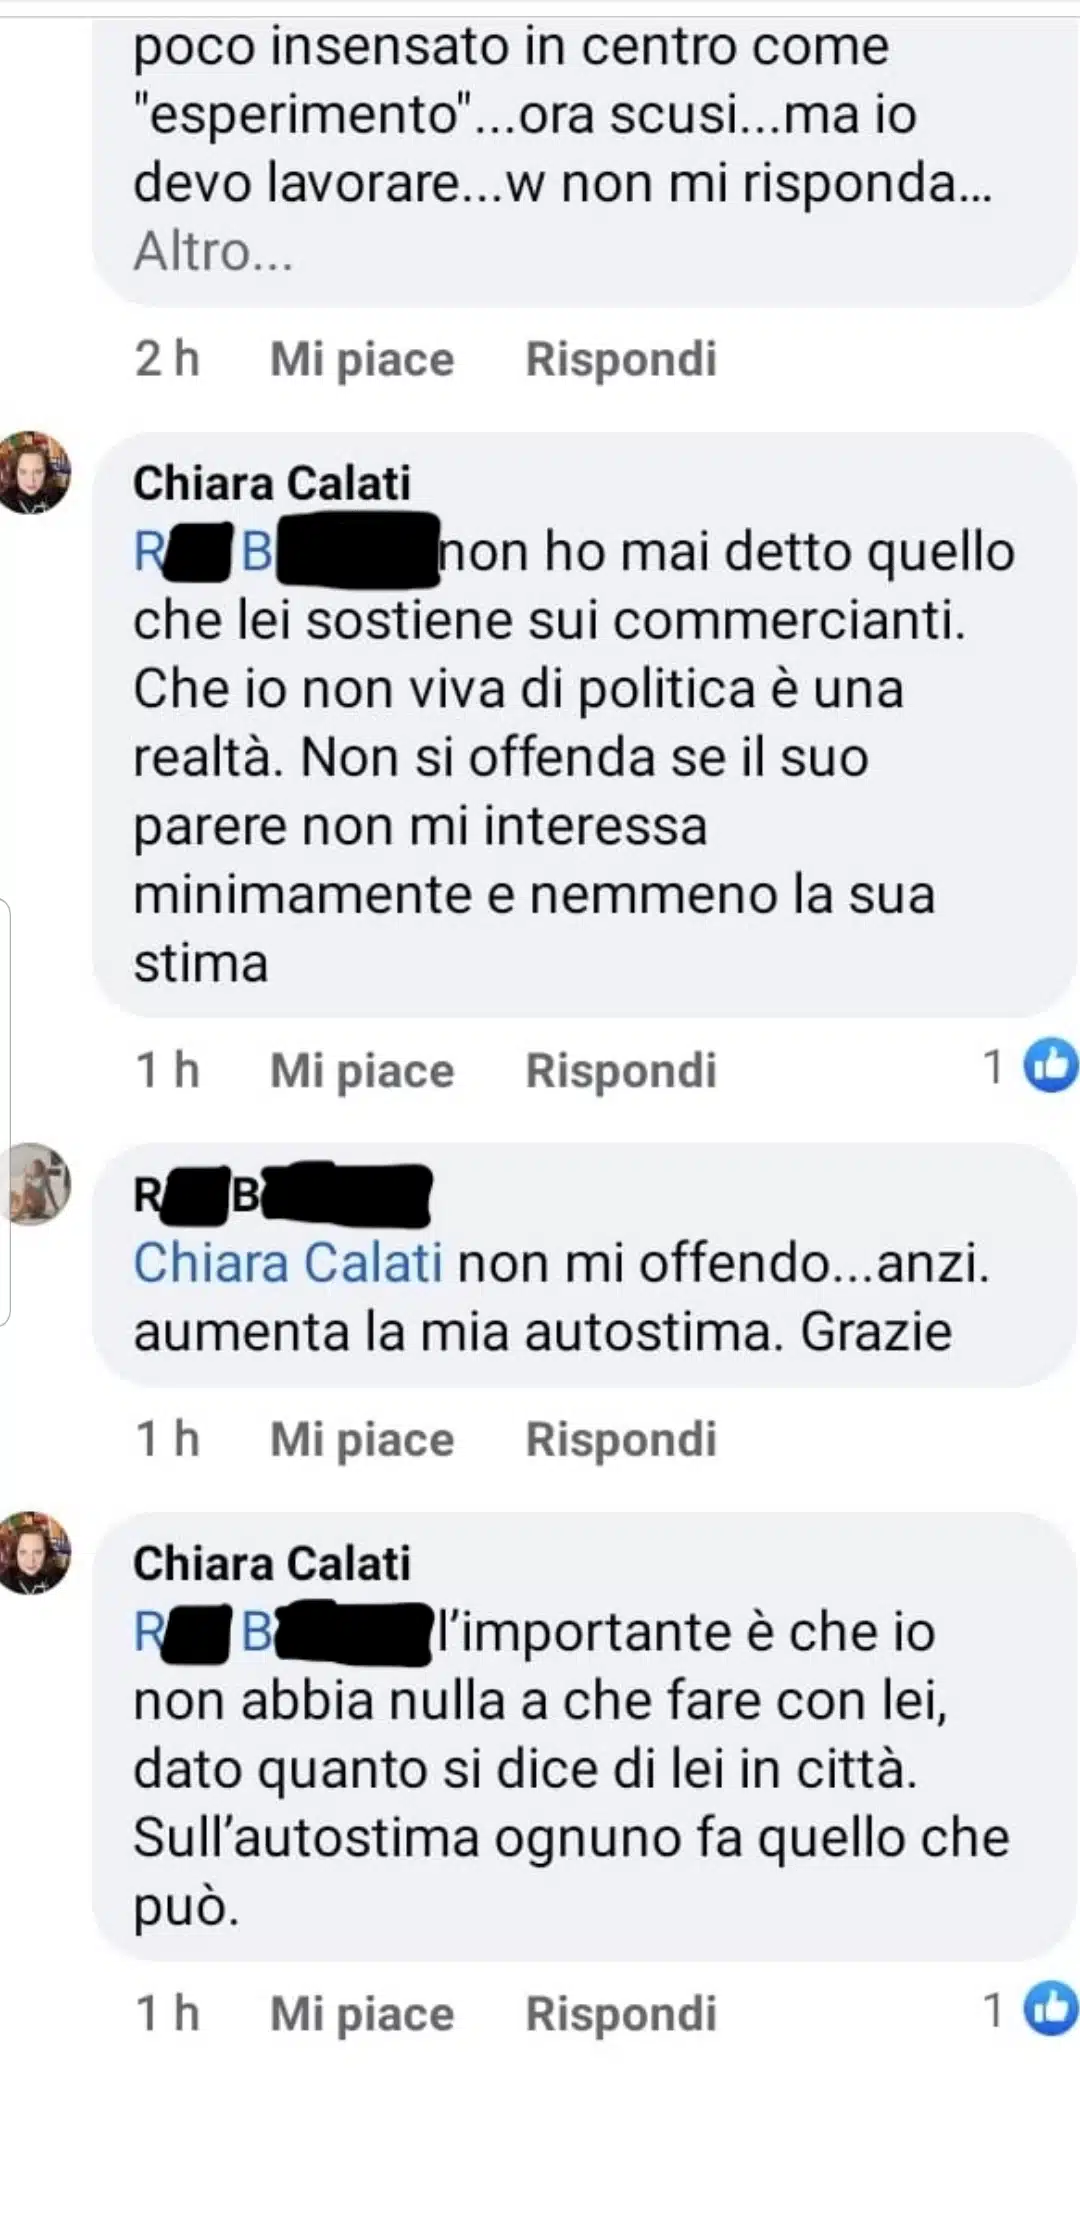
Task: Open avatar beside the "sui commercianti" comment
Action: point(35,472)
